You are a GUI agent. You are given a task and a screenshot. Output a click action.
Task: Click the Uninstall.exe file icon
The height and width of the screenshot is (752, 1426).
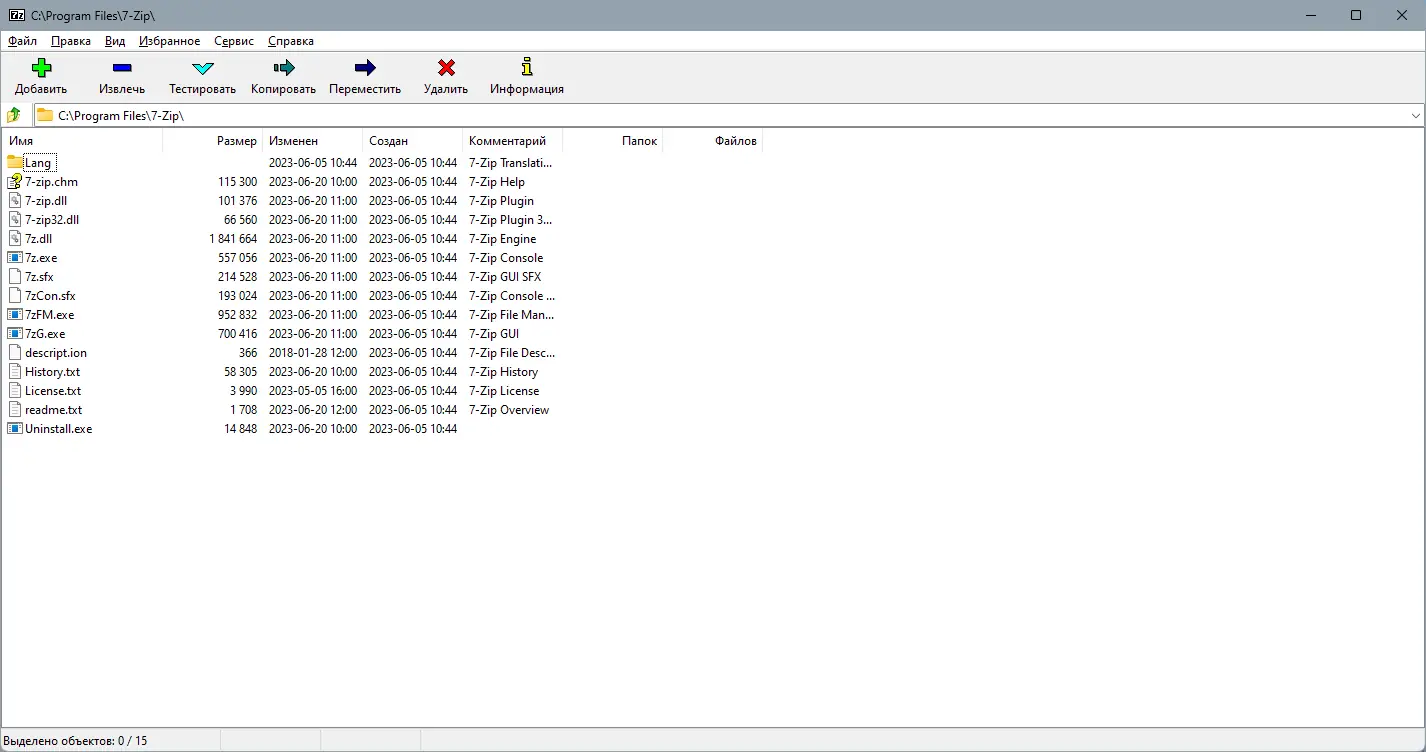pos(15,428)
